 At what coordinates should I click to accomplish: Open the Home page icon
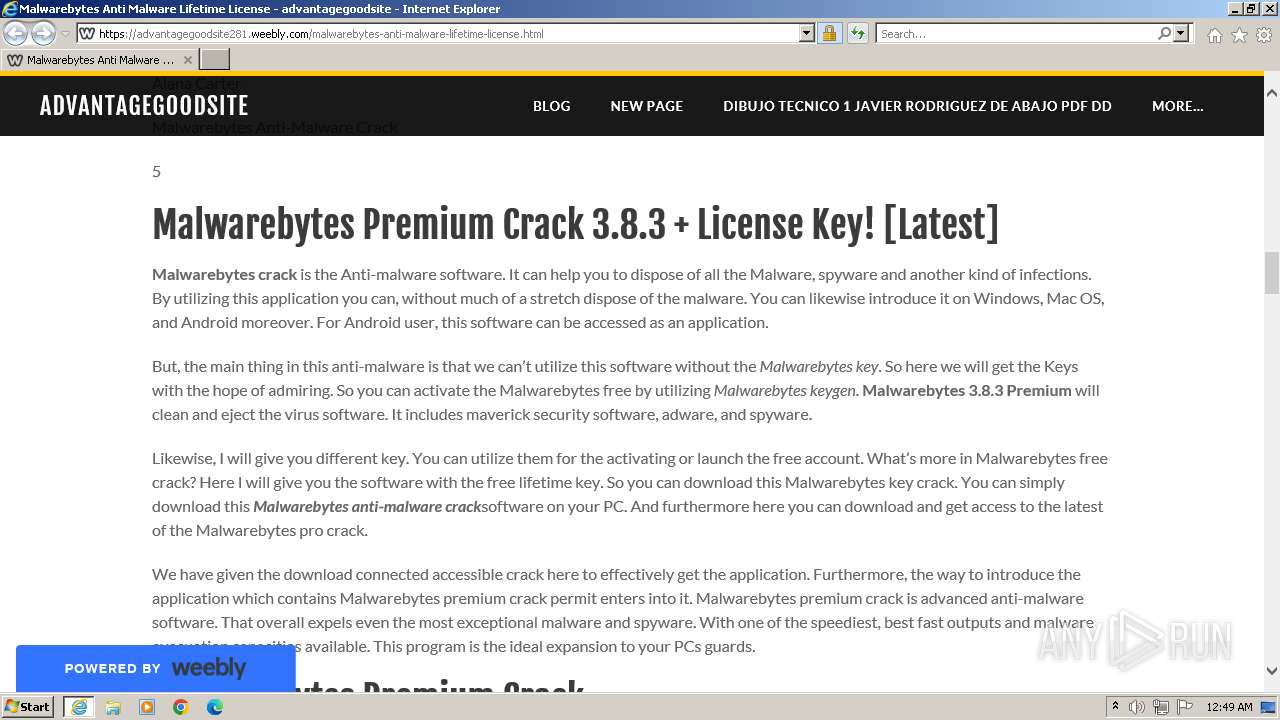point(1214,35)
